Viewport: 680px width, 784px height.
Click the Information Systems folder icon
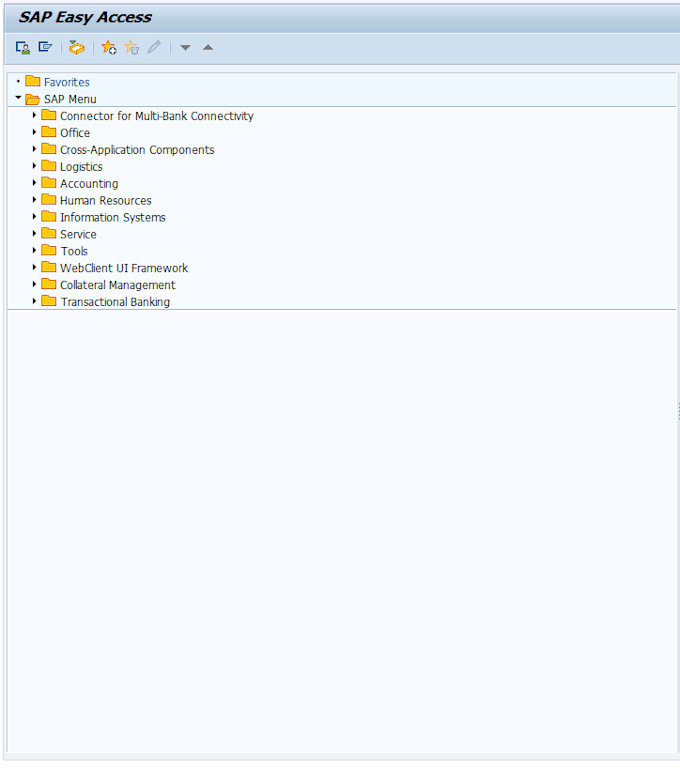pos(48,216)
